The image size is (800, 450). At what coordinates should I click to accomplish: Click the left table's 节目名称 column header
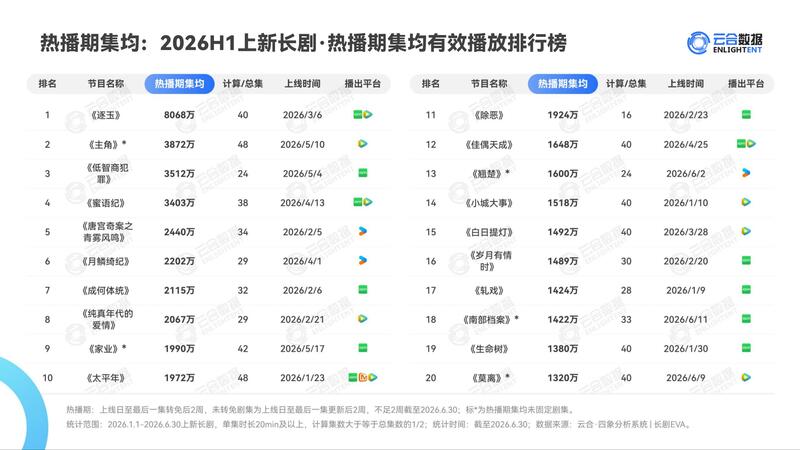[106, 84]
